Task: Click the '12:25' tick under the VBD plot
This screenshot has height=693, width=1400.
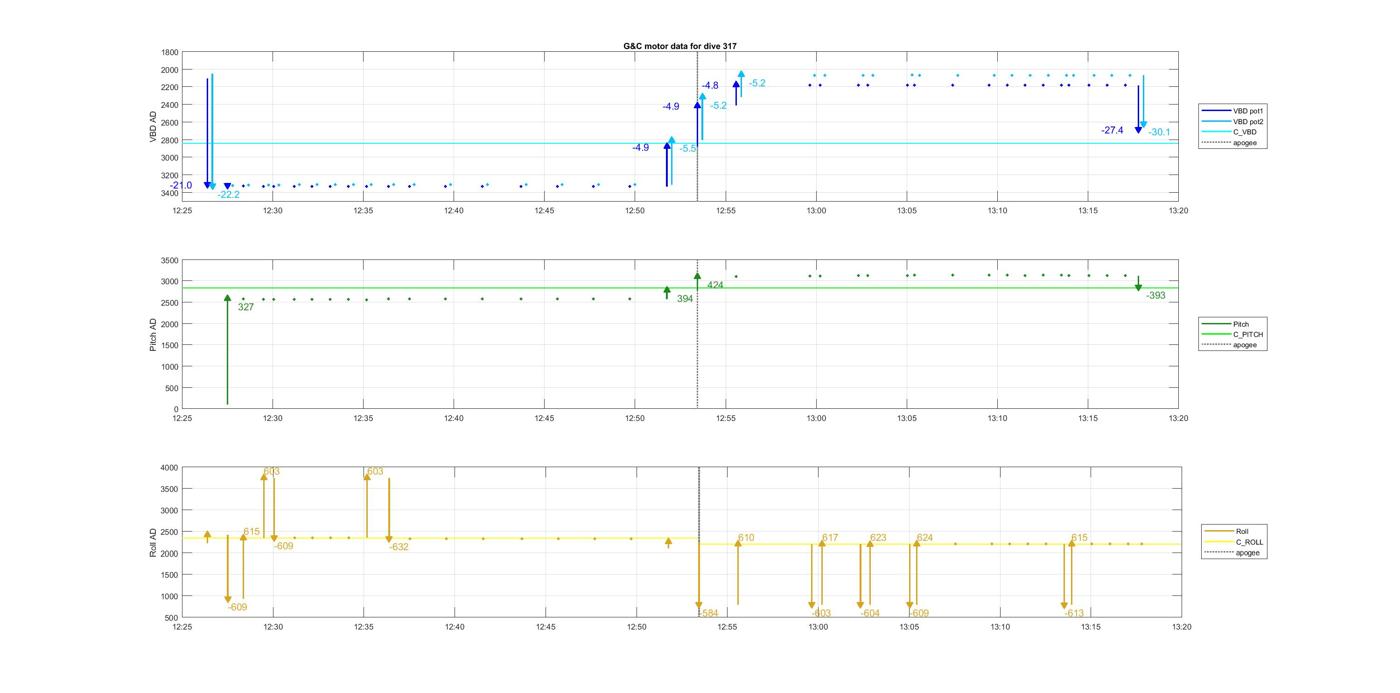Action: (x=182, y=210)
